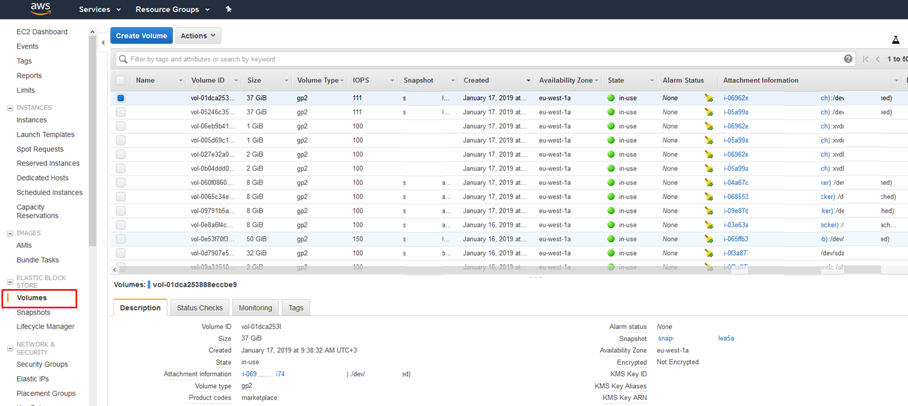
Task: Click alarm icon for vol-06eb9b41 row
Action: [x=709, y=126]
